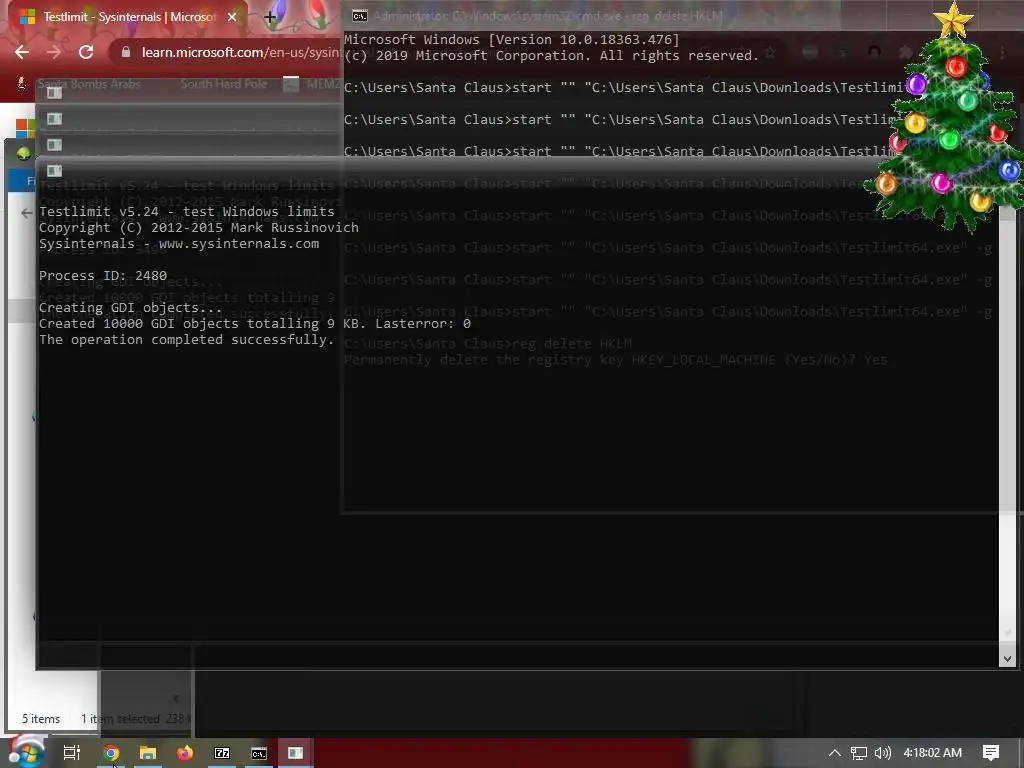Click 'The operation completed successfully.' text

186,340
